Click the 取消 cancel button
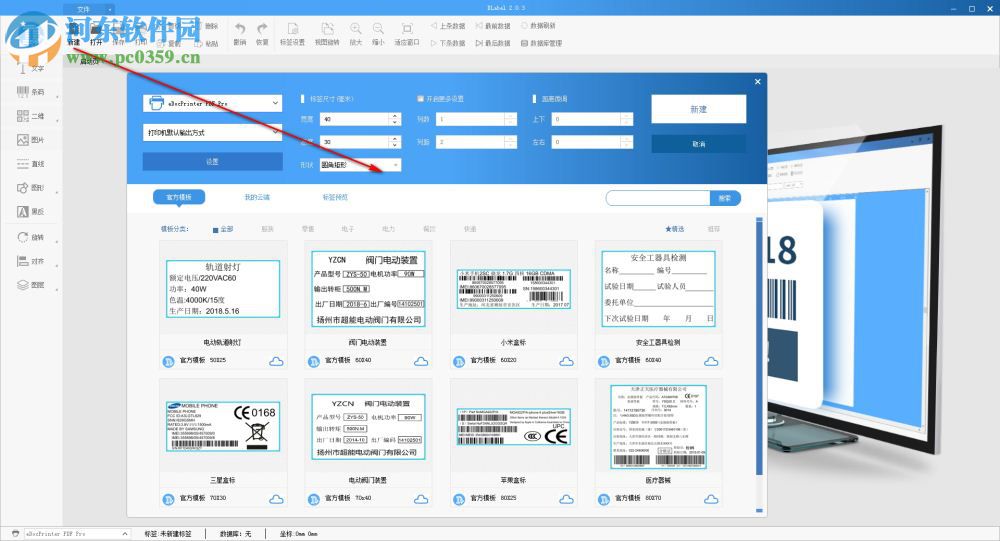Image resolution: width=1000 pixels, height=541 pixels. pos(698,144)
